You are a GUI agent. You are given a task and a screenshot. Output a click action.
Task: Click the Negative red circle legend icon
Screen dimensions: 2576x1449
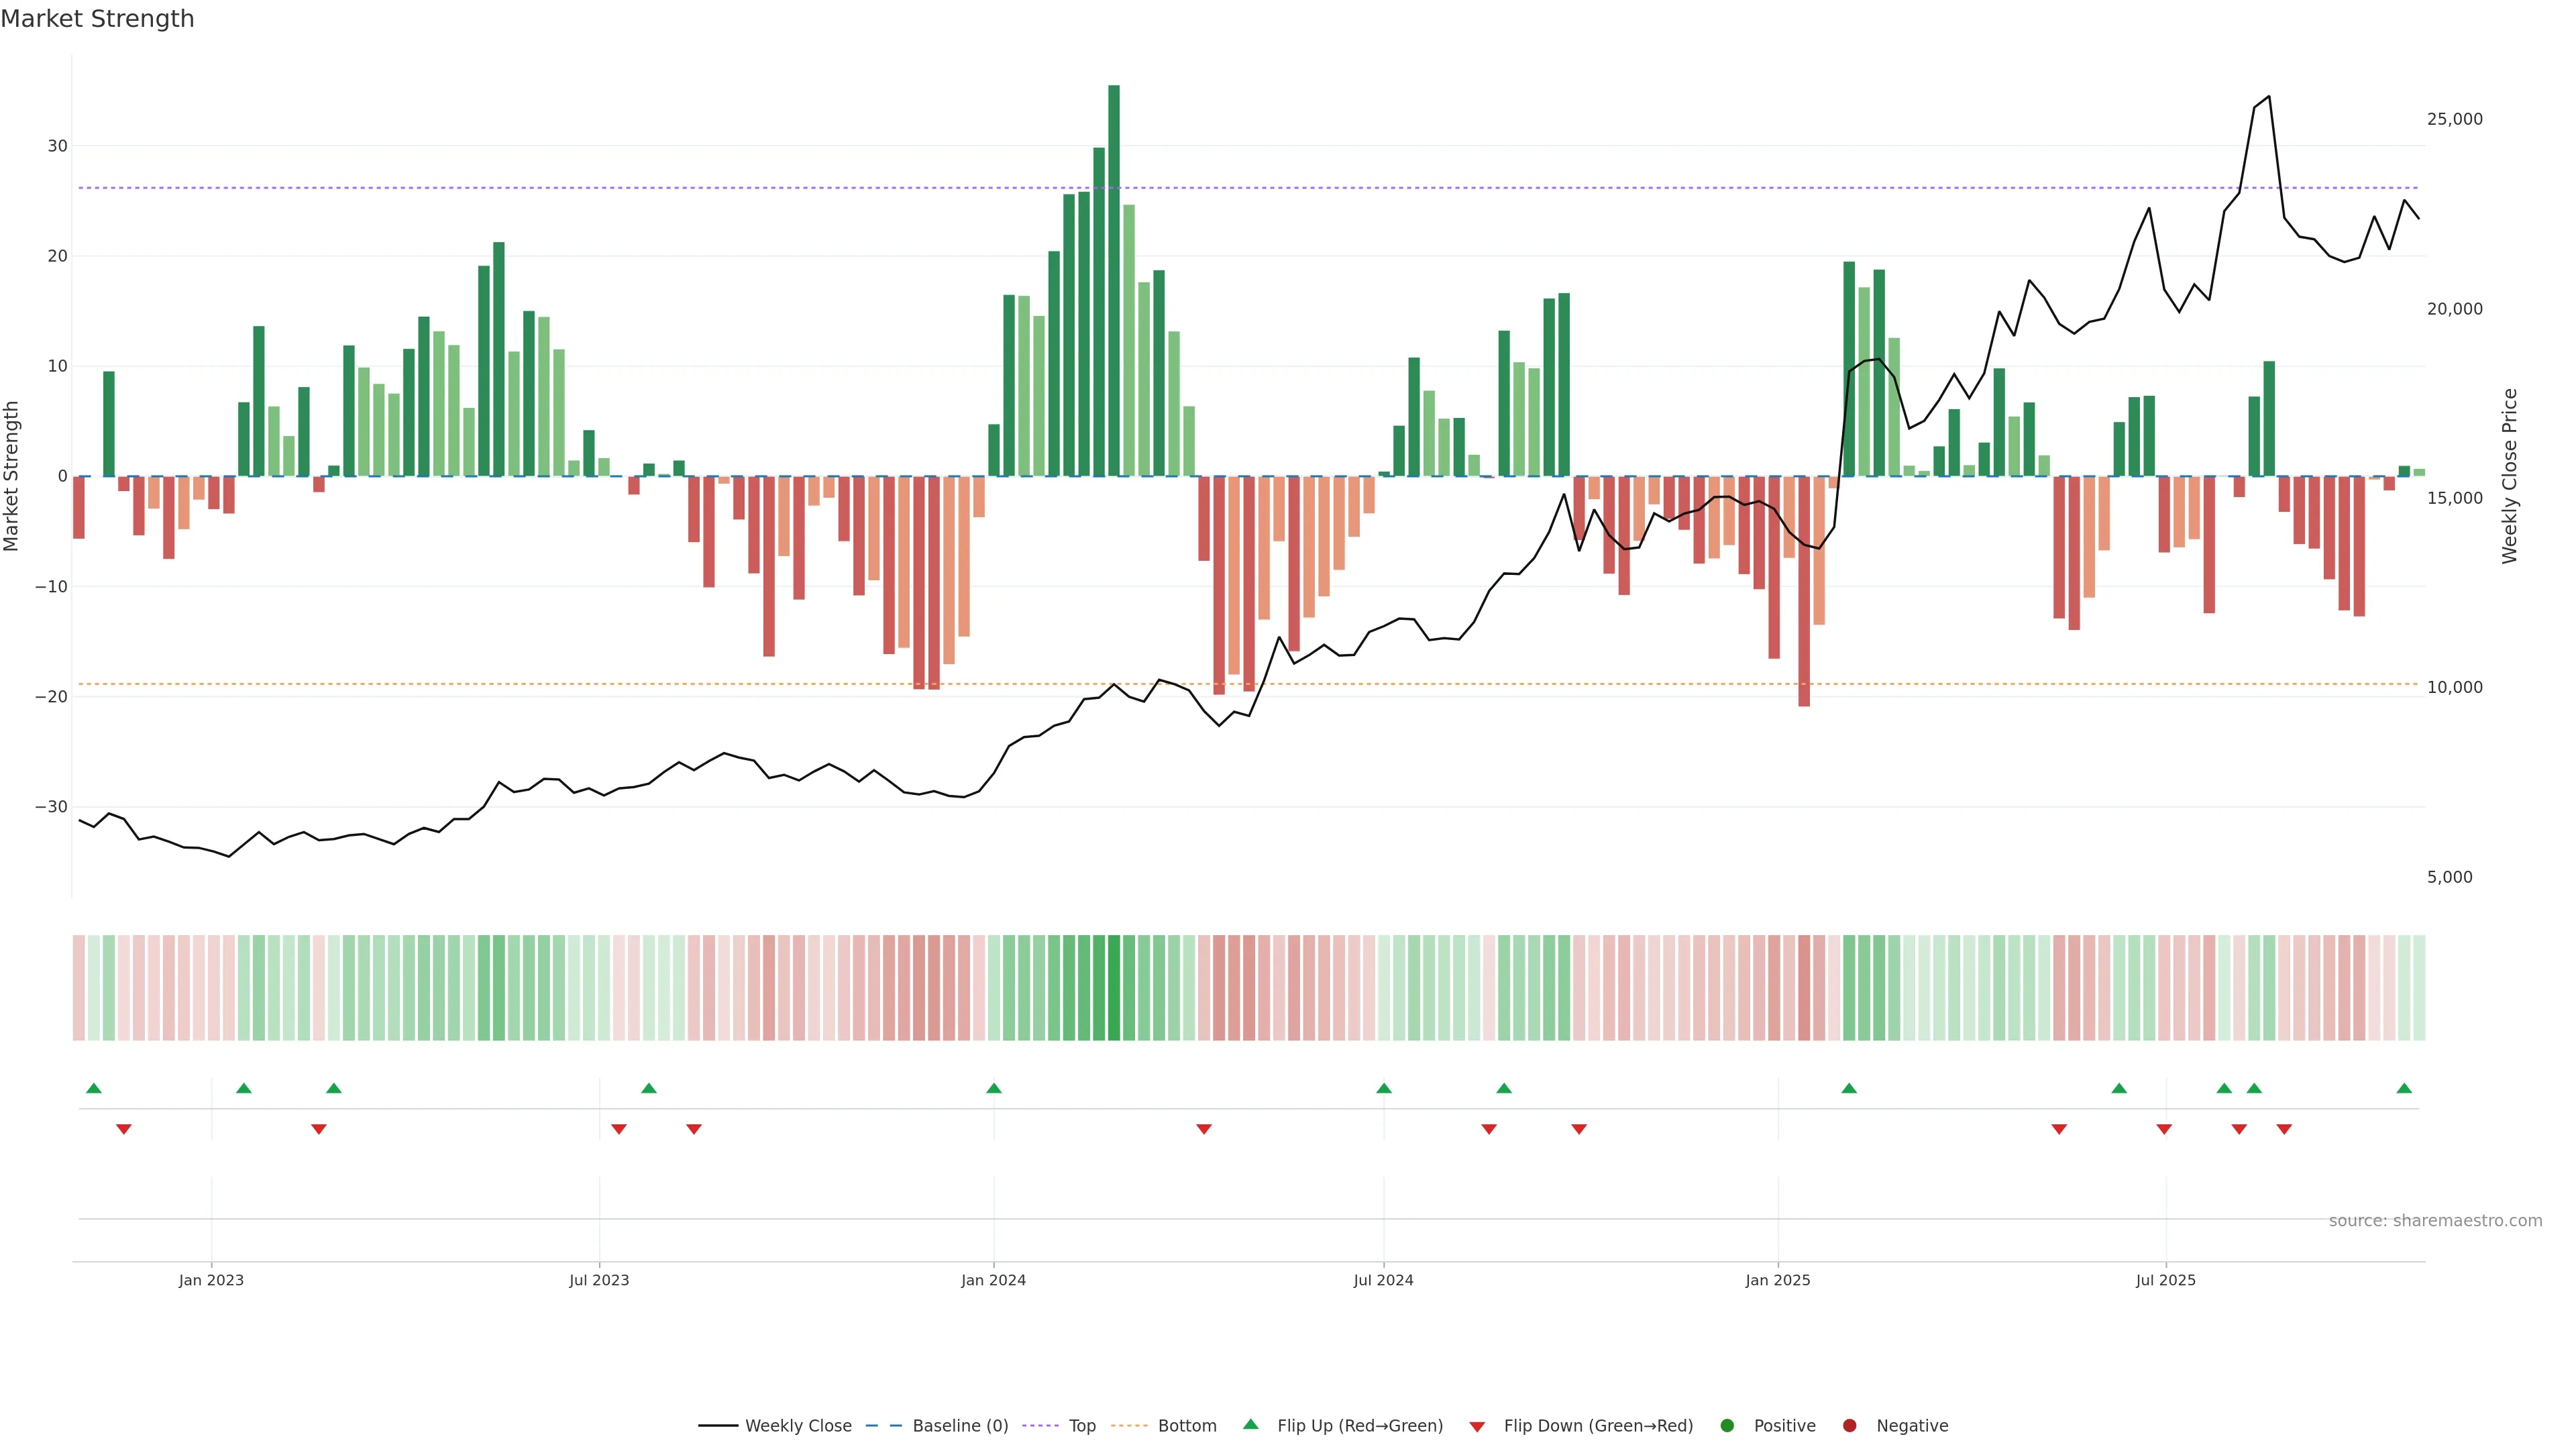click(1849, 1425)
